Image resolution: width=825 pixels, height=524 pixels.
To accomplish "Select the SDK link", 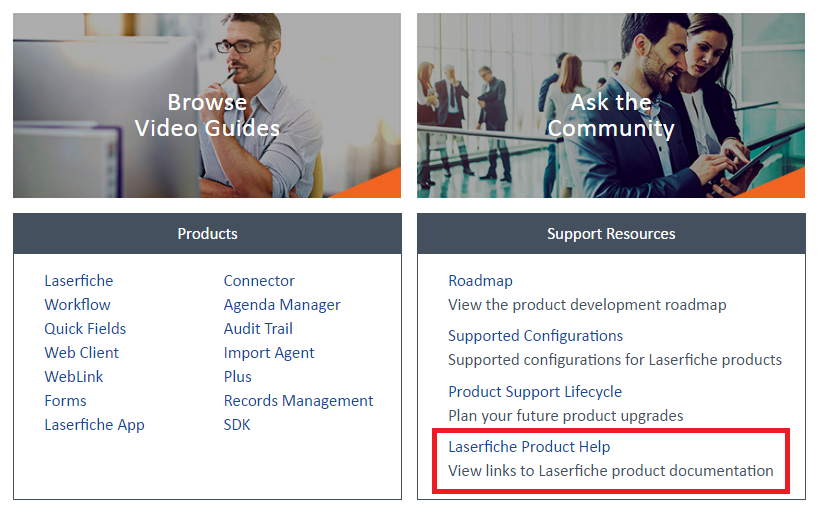I will (237, 425).
